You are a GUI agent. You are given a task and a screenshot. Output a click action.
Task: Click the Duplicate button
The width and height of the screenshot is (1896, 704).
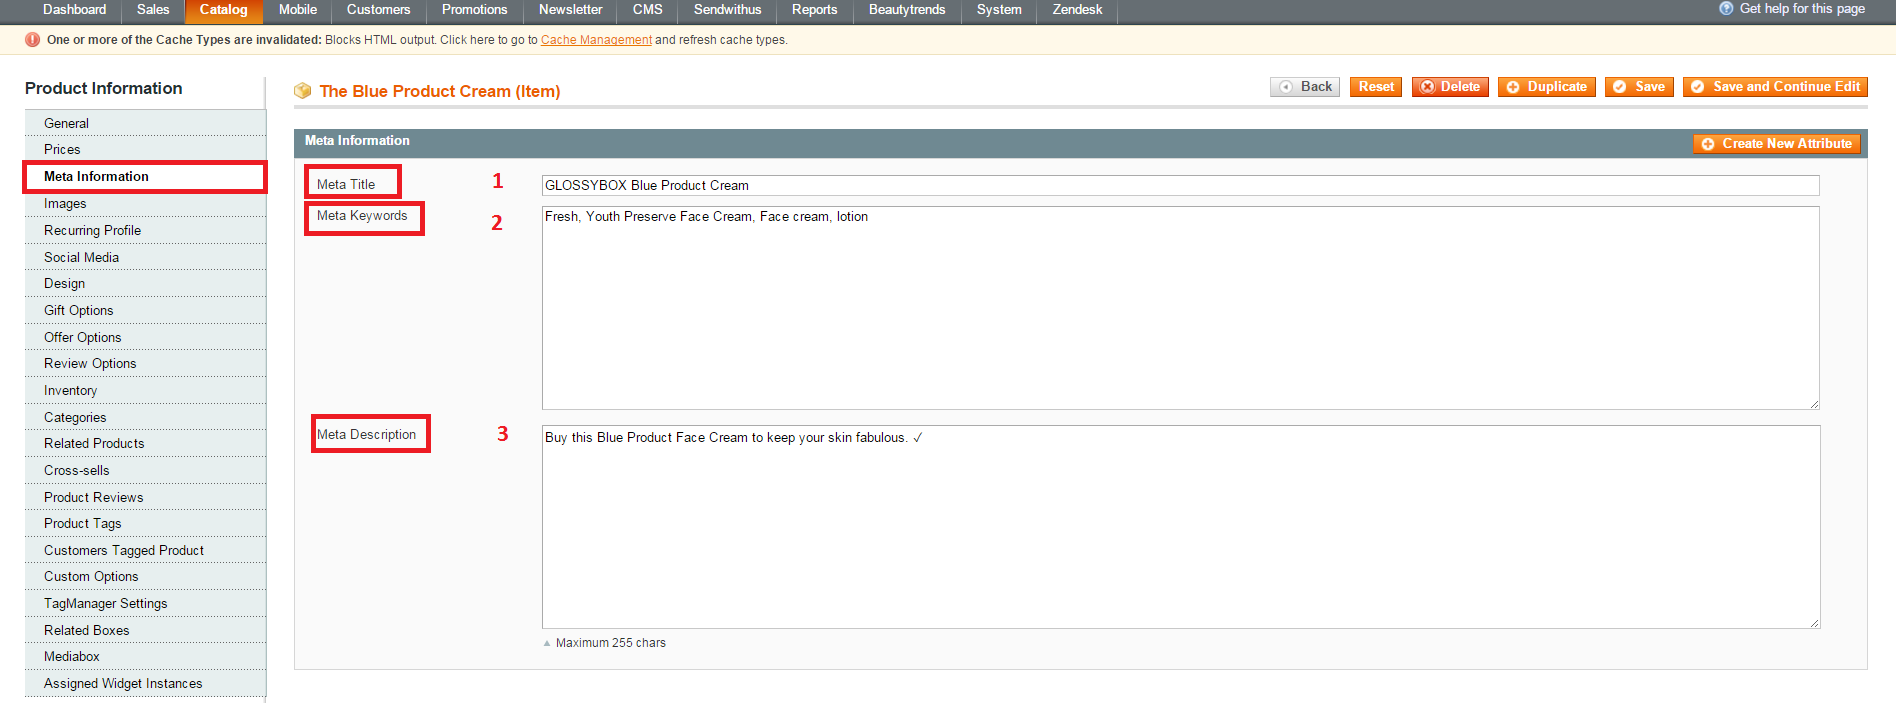coord(1547,87)
